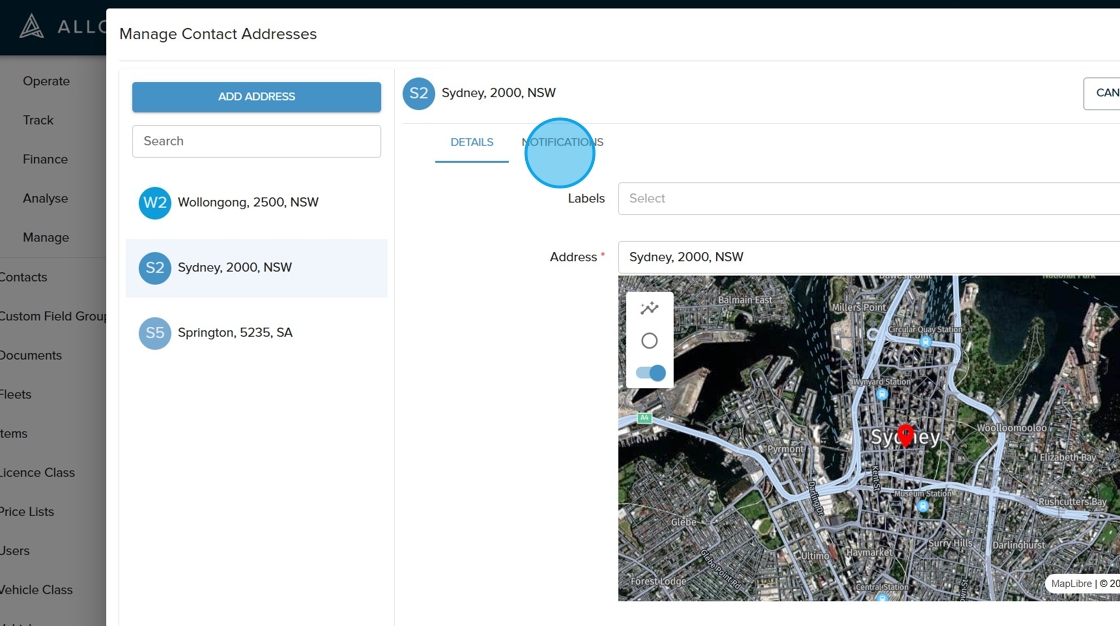Toggle the satellite view switch on map
The height and width of the screenshot is (626, 1120).
tap(650, 373)
